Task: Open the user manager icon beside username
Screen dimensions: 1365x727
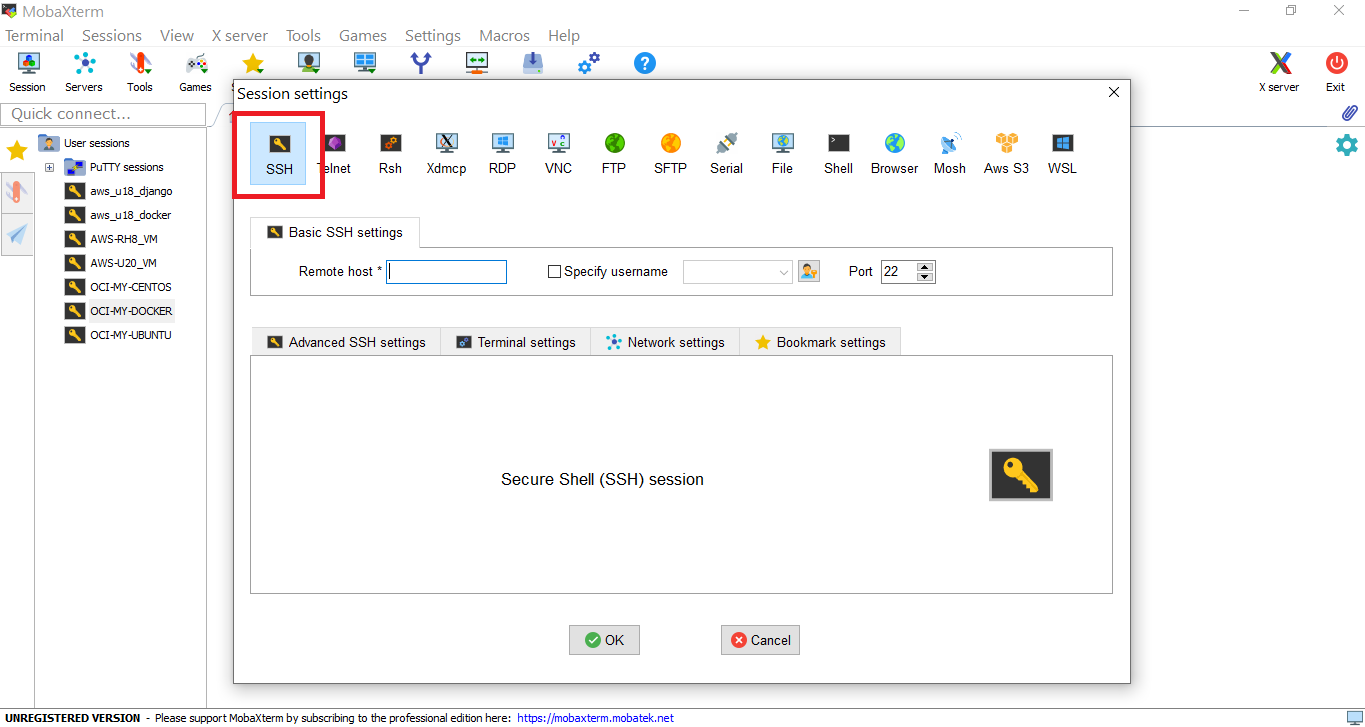Action: 809,271
